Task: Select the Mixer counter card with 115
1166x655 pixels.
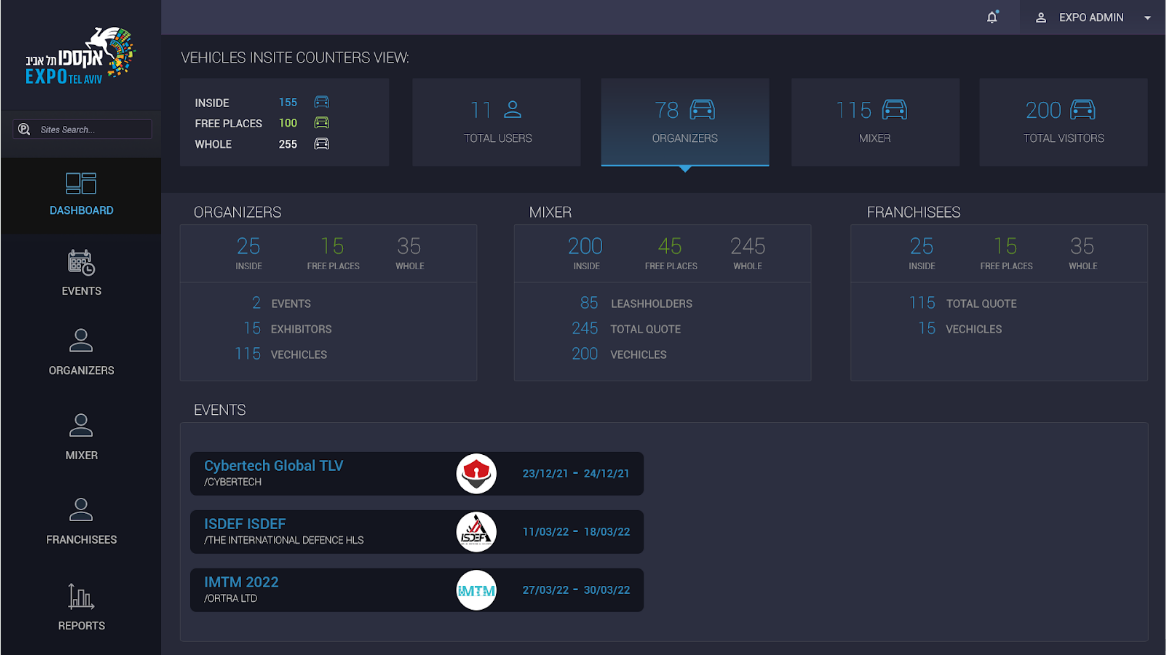Action: click(875, 122)
